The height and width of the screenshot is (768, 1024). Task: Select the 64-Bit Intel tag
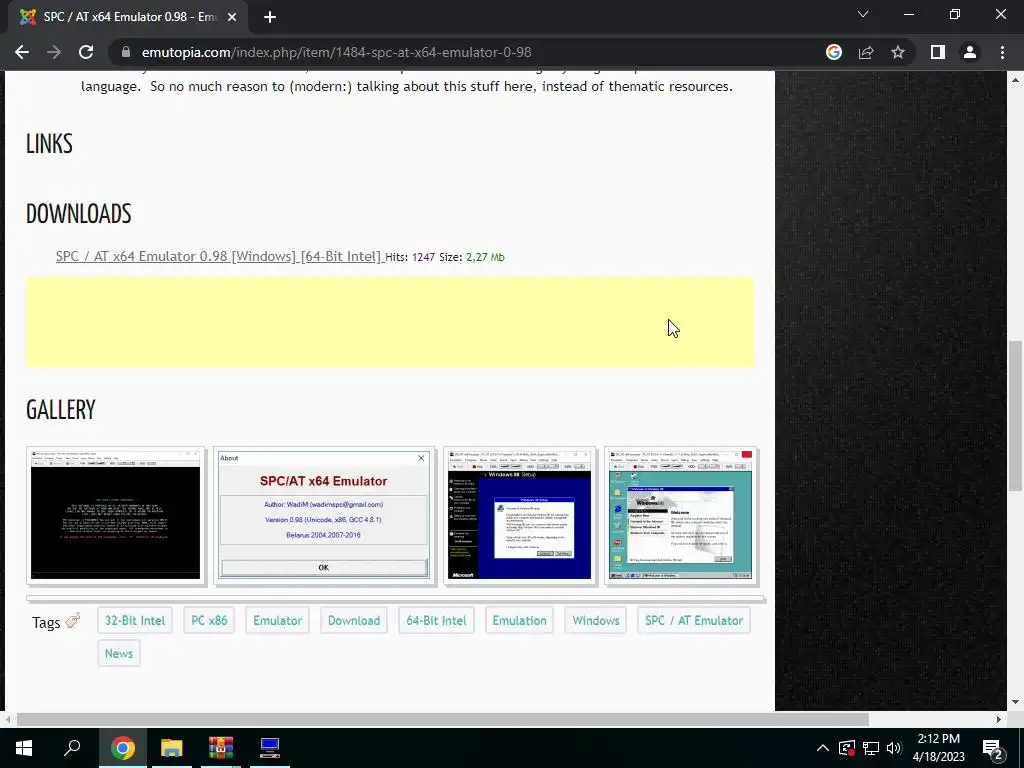click(x=436, y=620)
